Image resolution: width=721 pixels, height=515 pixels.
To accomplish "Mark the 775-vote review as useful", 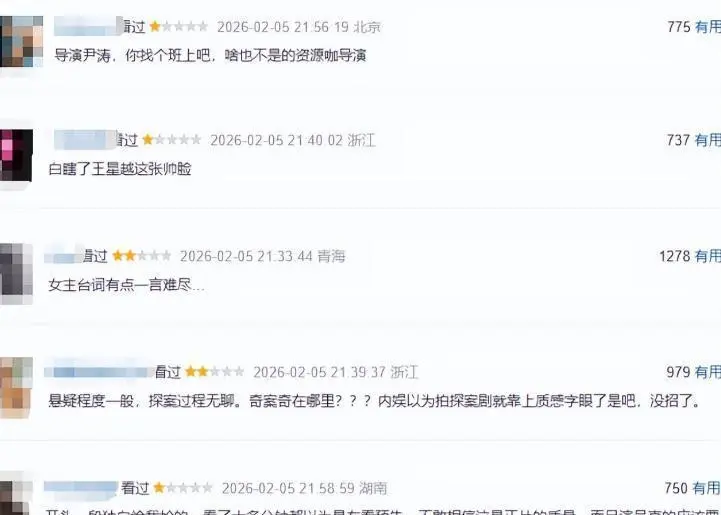I will click(708, 27).
